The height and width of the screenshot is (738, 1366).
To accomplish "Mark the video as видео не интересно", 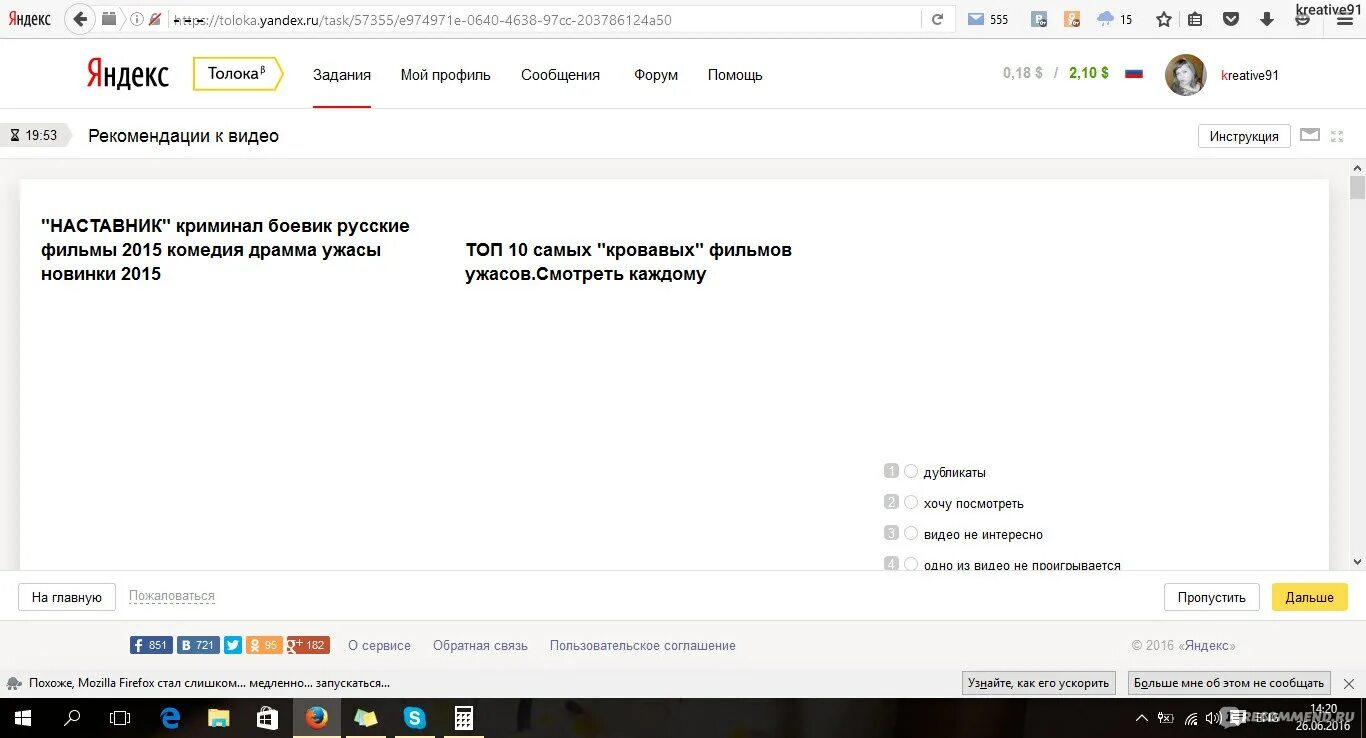I will (x=911, y=533).
